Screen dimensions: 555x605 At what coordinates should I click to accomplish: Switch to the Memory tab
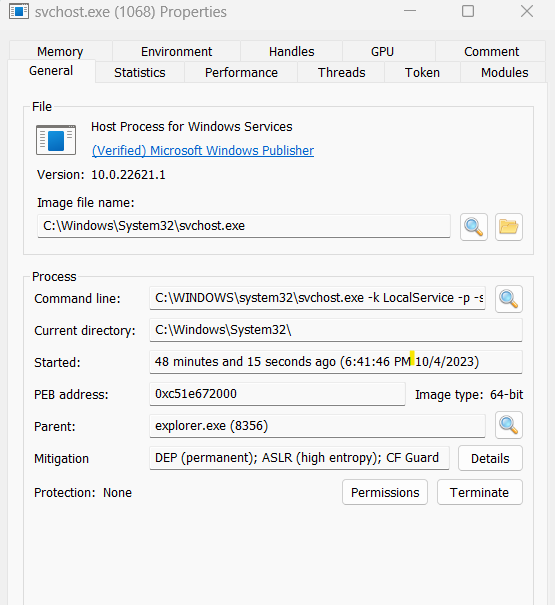pos(60,51)
